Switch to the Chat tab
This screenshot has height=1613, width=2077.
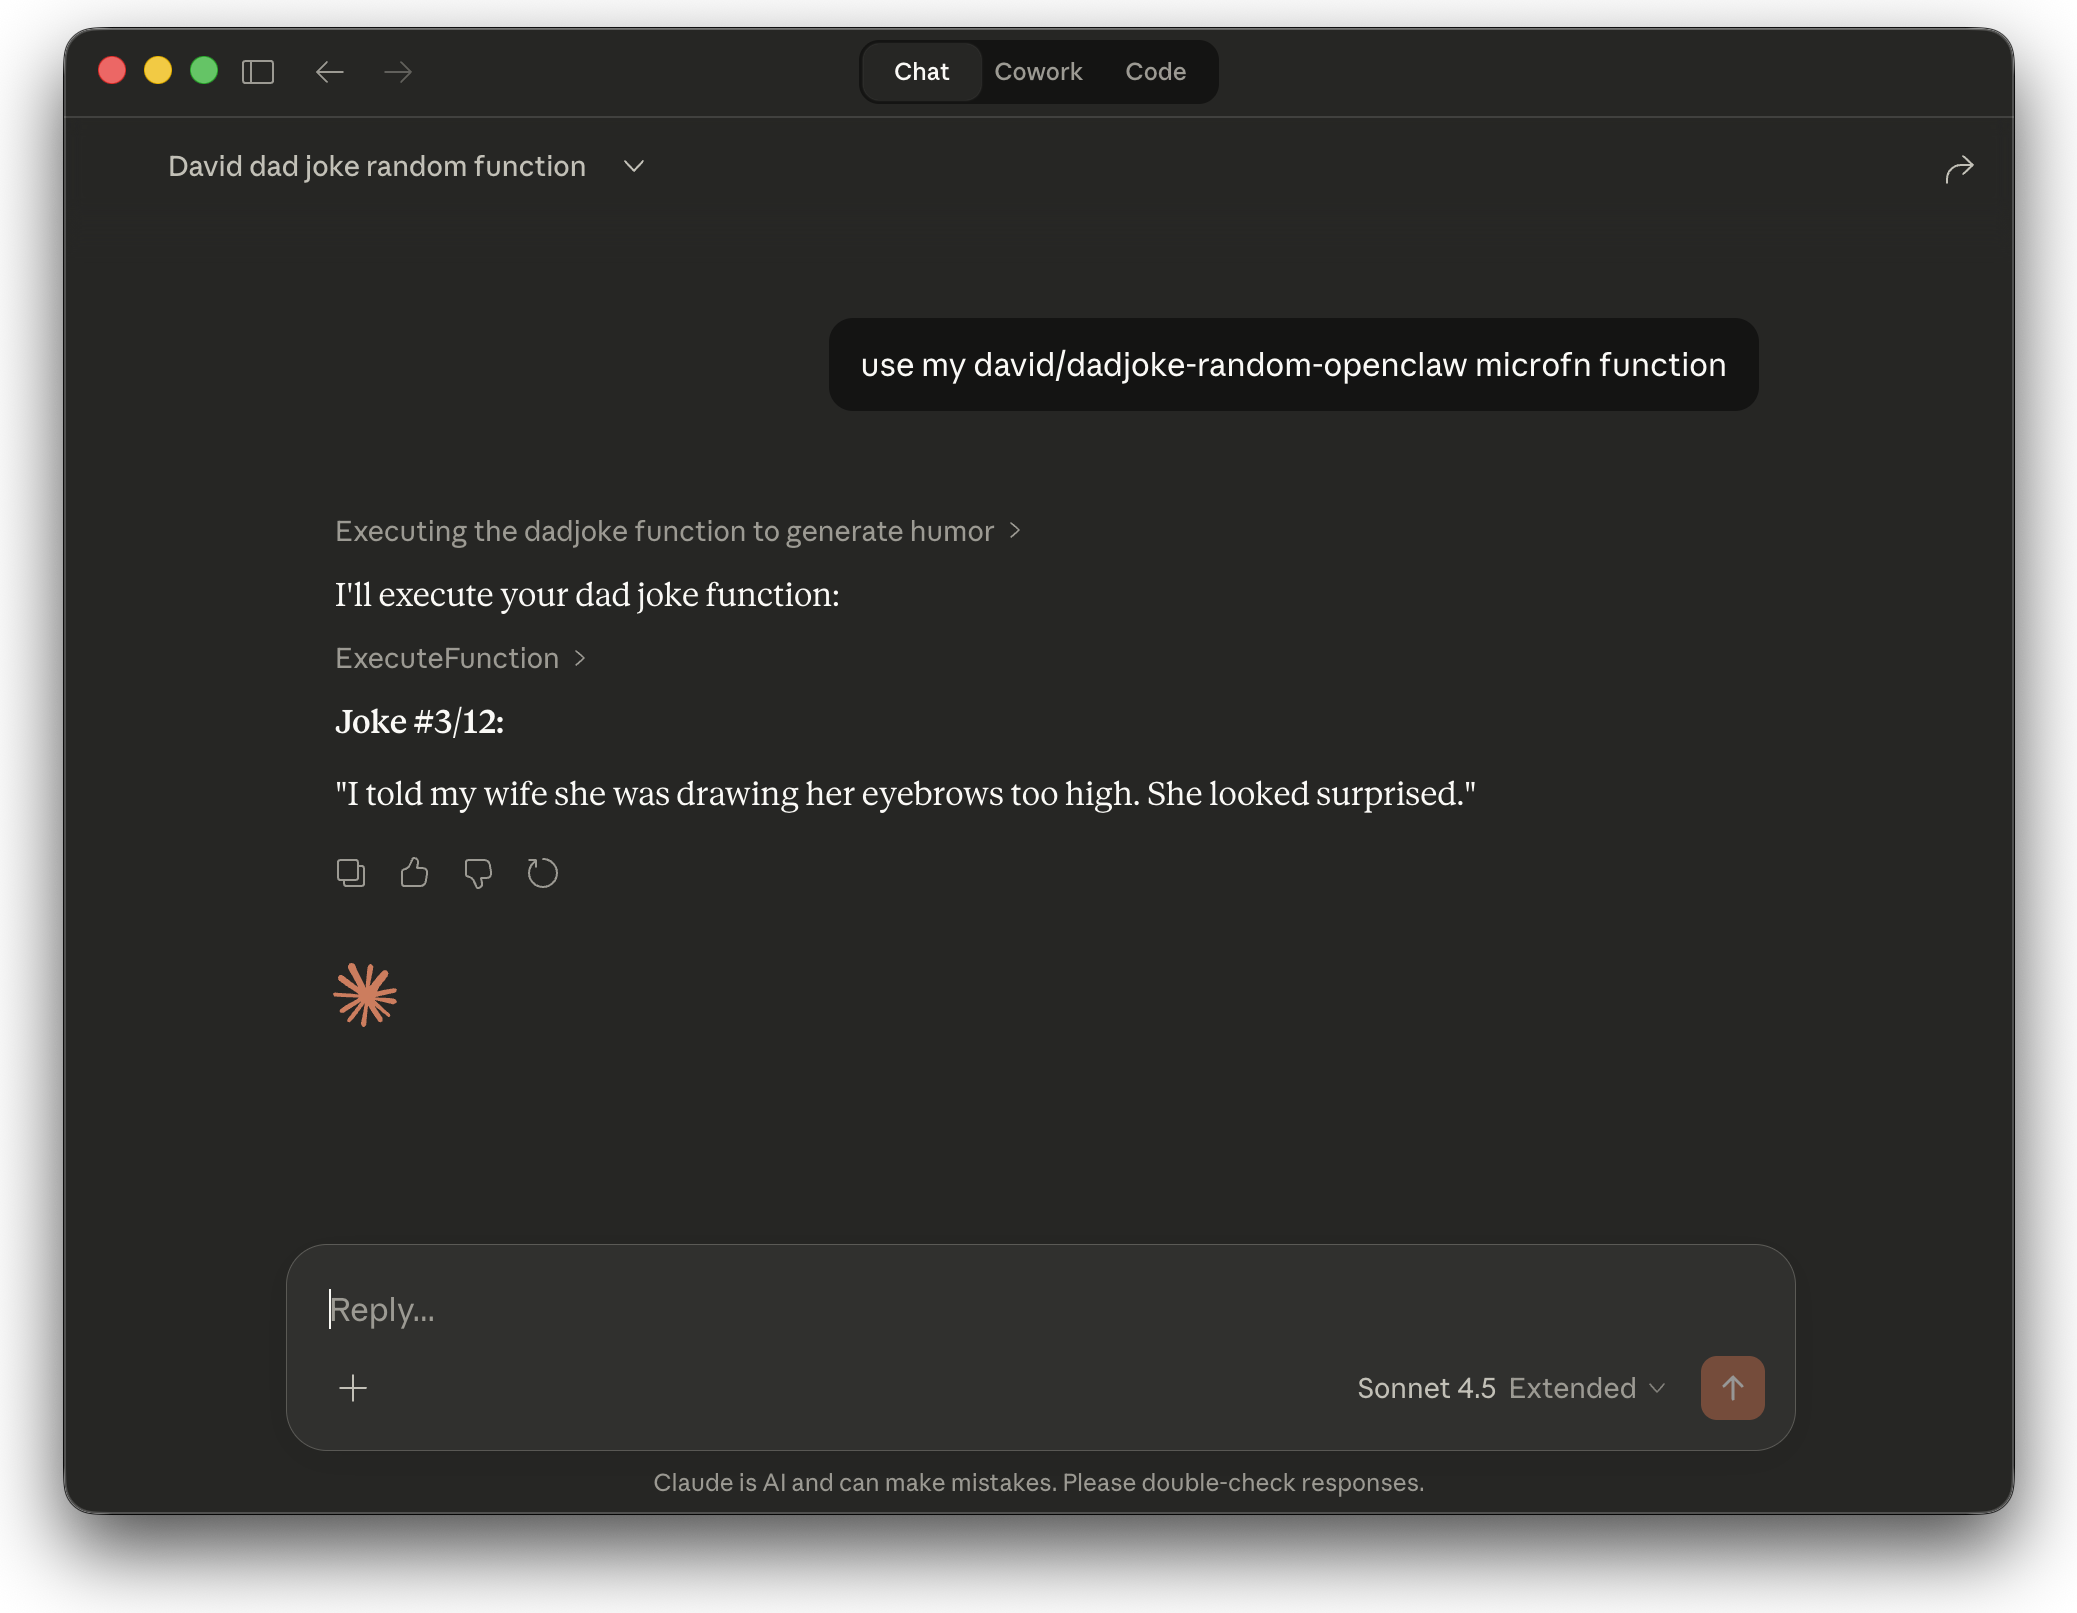click(921, 72)
